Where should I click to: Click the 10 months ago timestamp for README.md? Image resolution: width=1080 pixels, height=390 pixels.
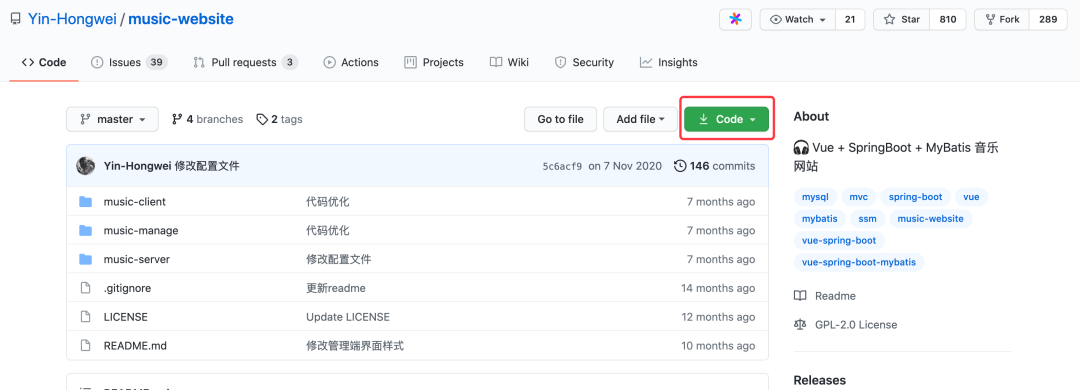(x=718, y=346)
